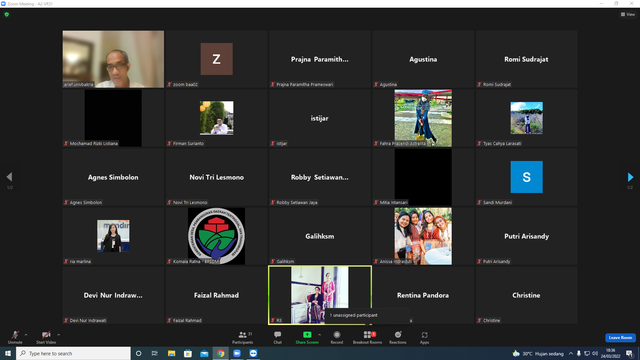Open Microsoft Store from taskbar
The image size is (640, 360).
pyautogui.click(x=188, y=353)
